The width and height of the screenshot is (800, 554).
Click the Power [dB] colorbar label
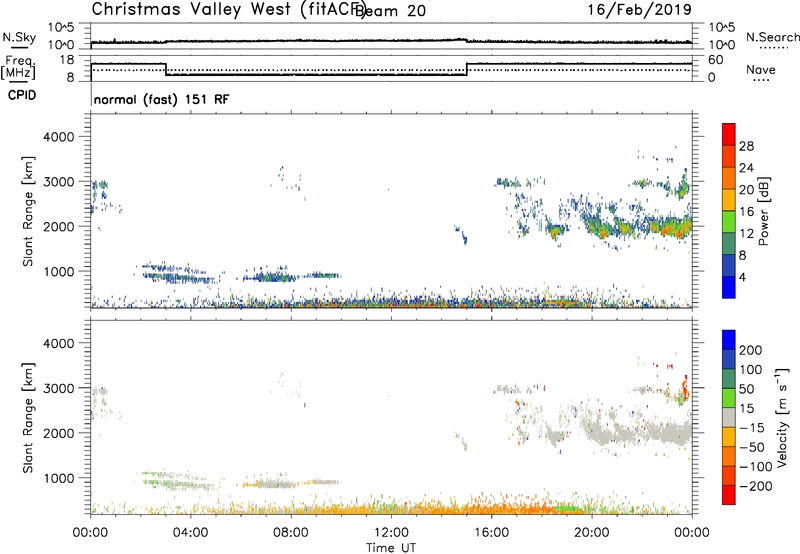(x=763, y=211)
